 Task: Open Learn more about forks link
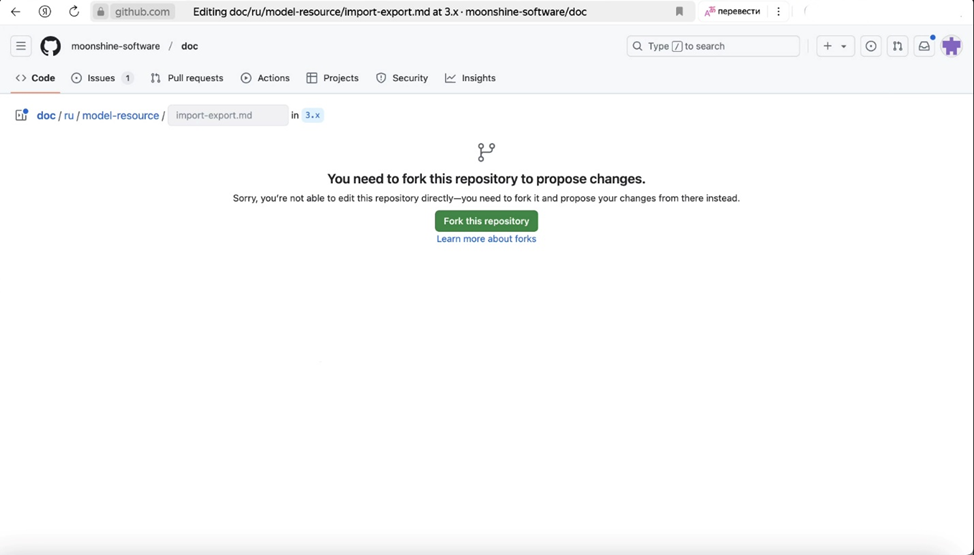tap(486, 239)
